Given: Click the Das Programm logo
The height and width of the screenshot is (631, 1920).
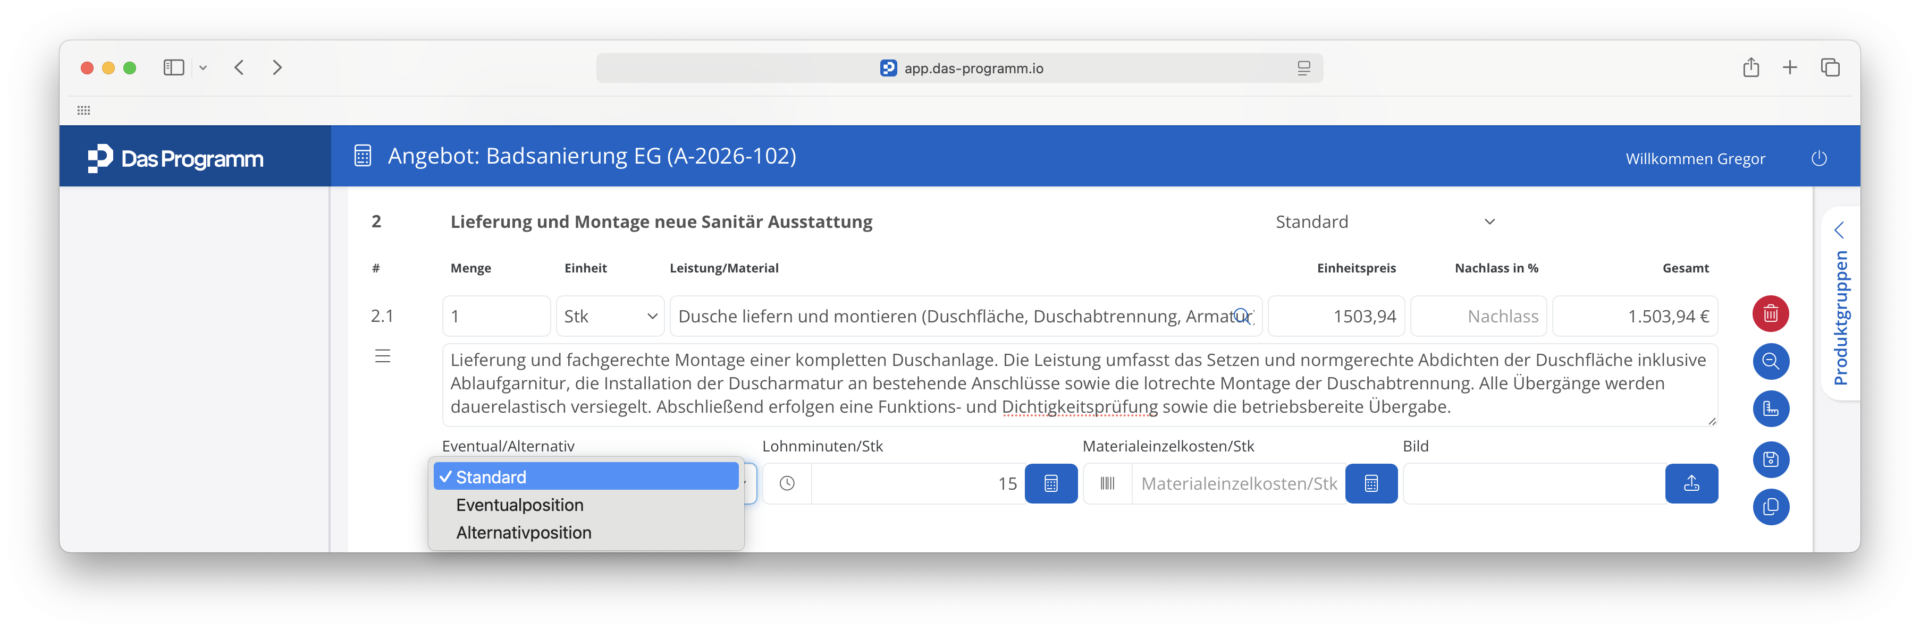Looking at the screenshot, I should pos(176,159).
